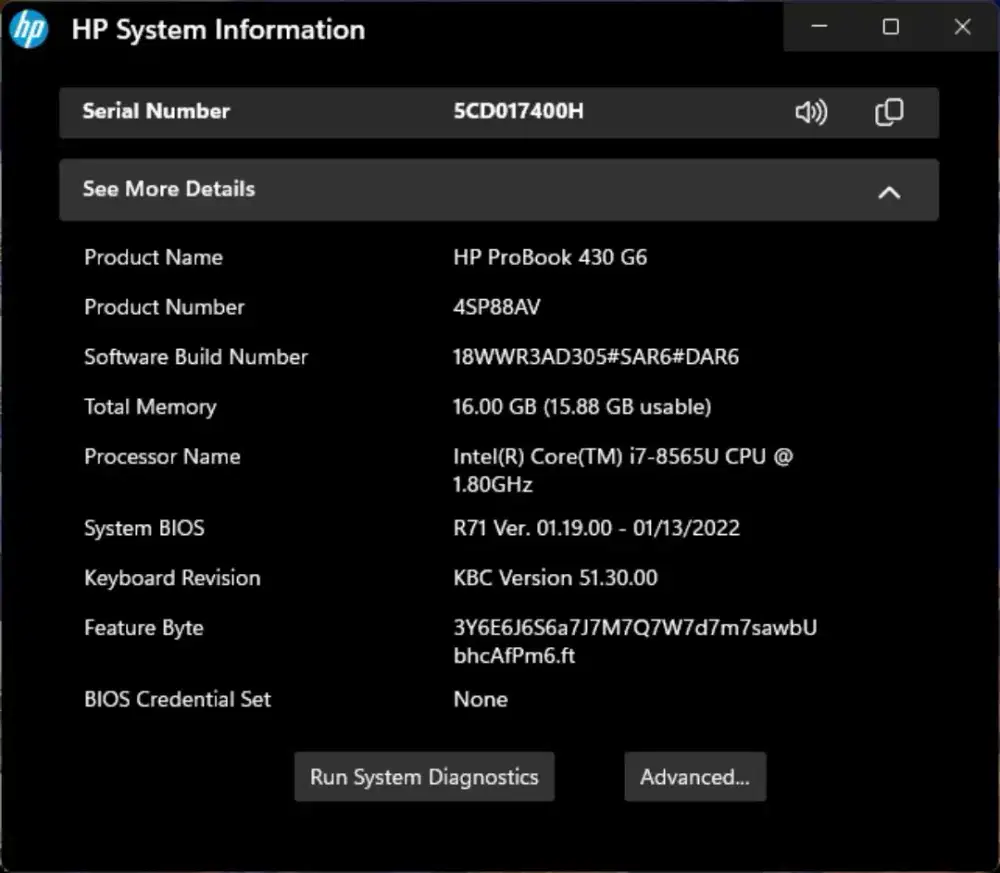This screenshot has height=873, width=1000.
Task: Click the Product Number 4SP88AV value
Action: [497, 307]
